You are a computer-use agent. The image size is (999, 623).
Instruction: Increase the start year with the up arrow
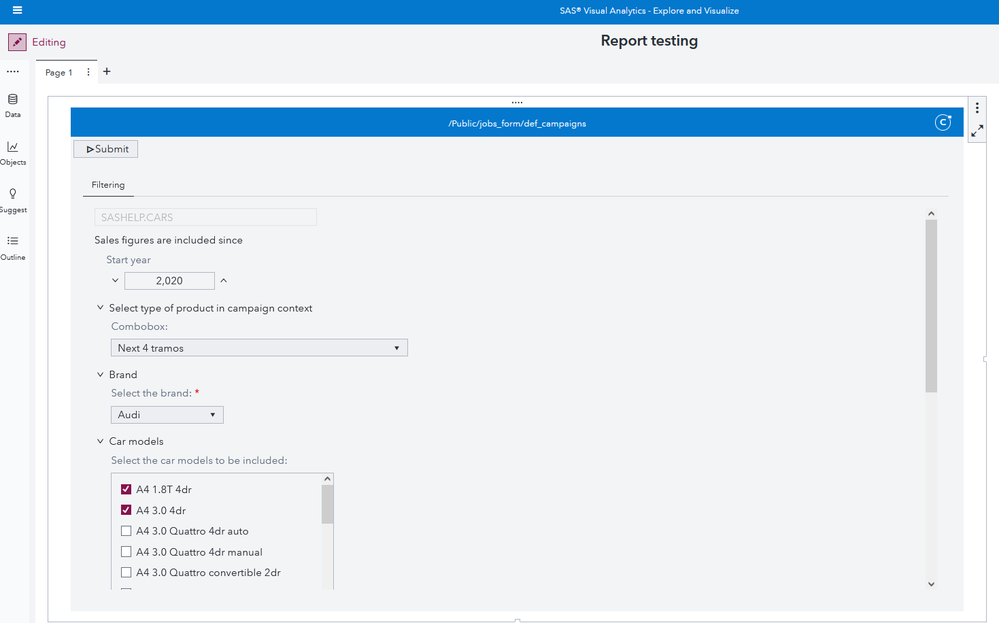point(223,281)
